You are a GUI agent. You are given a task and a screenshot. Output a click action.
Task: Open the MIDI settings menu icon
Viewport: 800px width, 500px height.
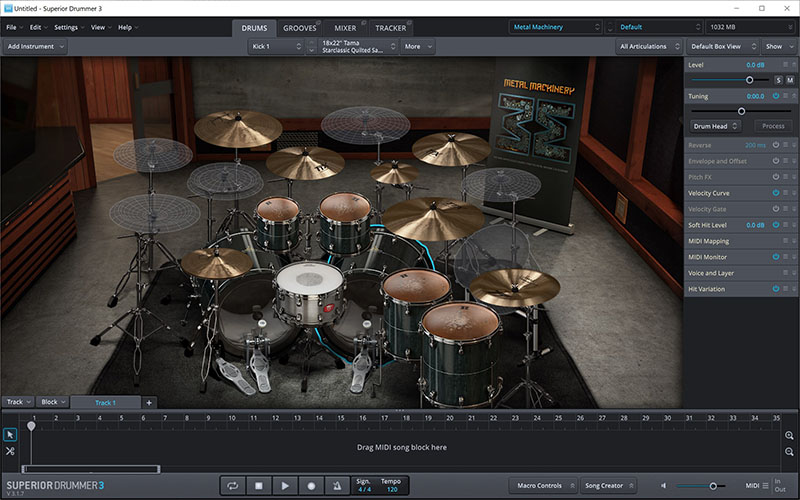(765, 486)
